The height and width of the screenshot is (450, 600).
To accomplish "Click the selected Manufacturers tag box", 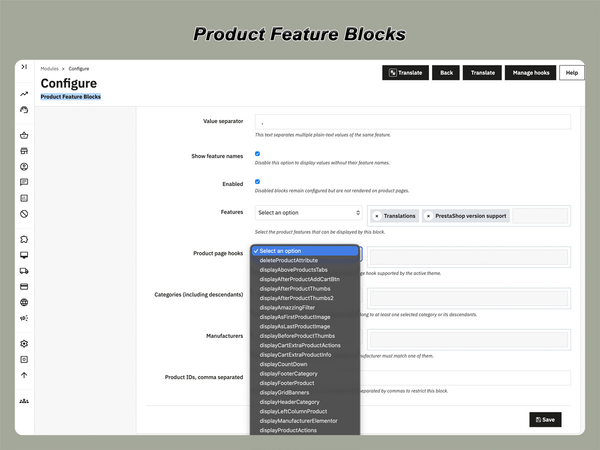I will [469, 340].
